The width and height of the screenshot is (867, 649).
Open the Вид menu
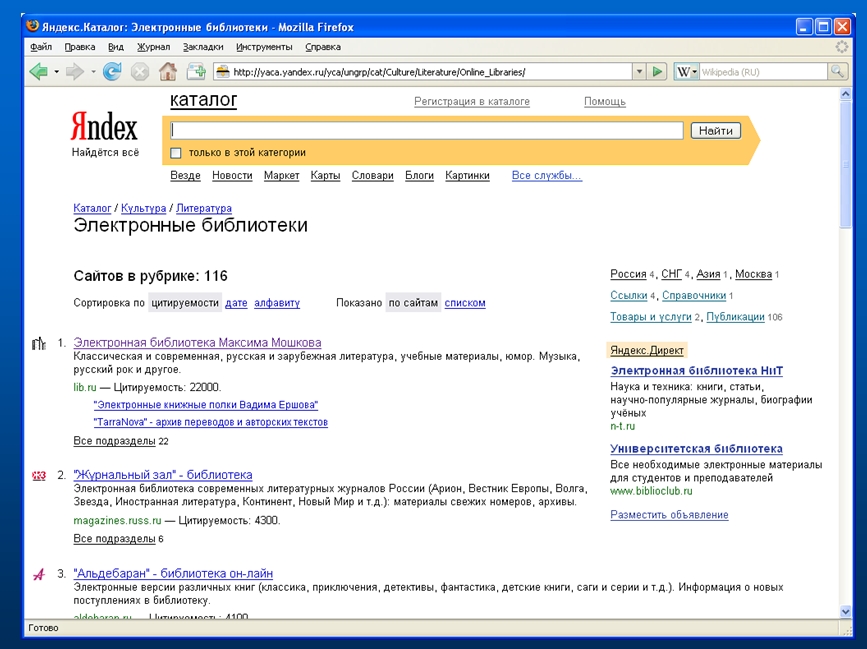[x=116, y=47]
